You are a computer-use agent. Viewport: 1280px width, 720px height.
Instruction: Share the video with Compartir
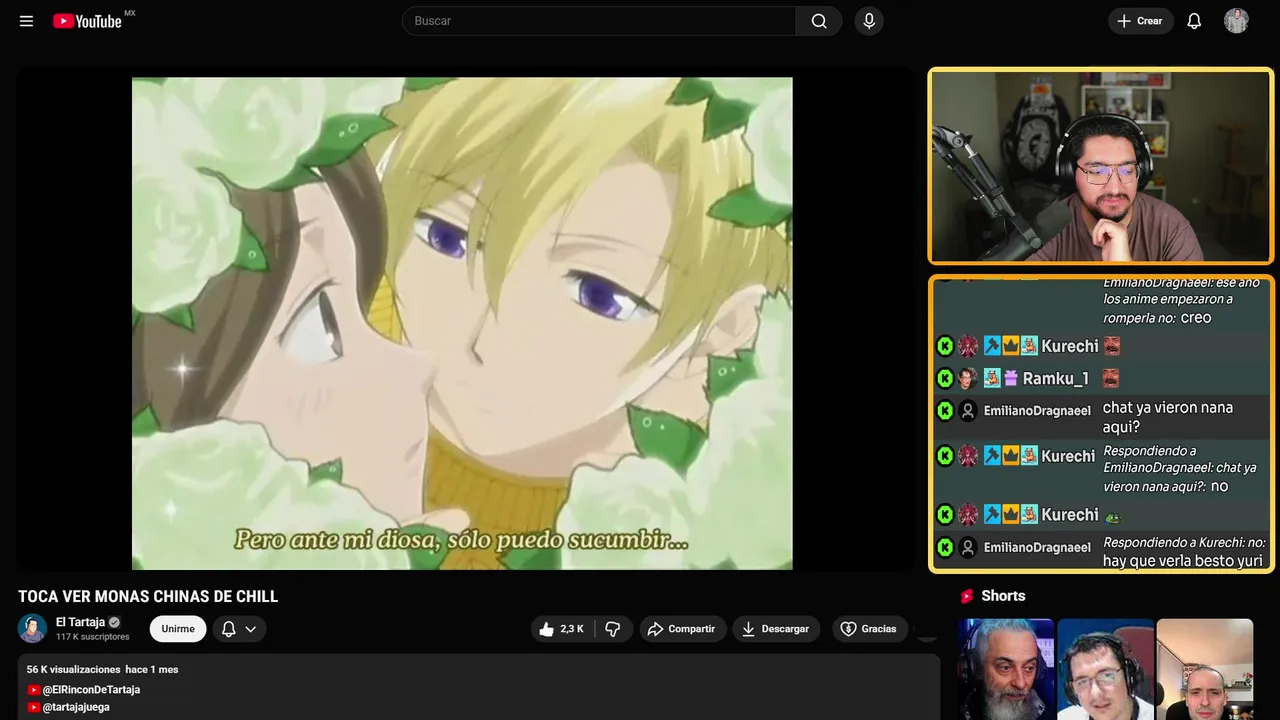[x=683, y=629]
